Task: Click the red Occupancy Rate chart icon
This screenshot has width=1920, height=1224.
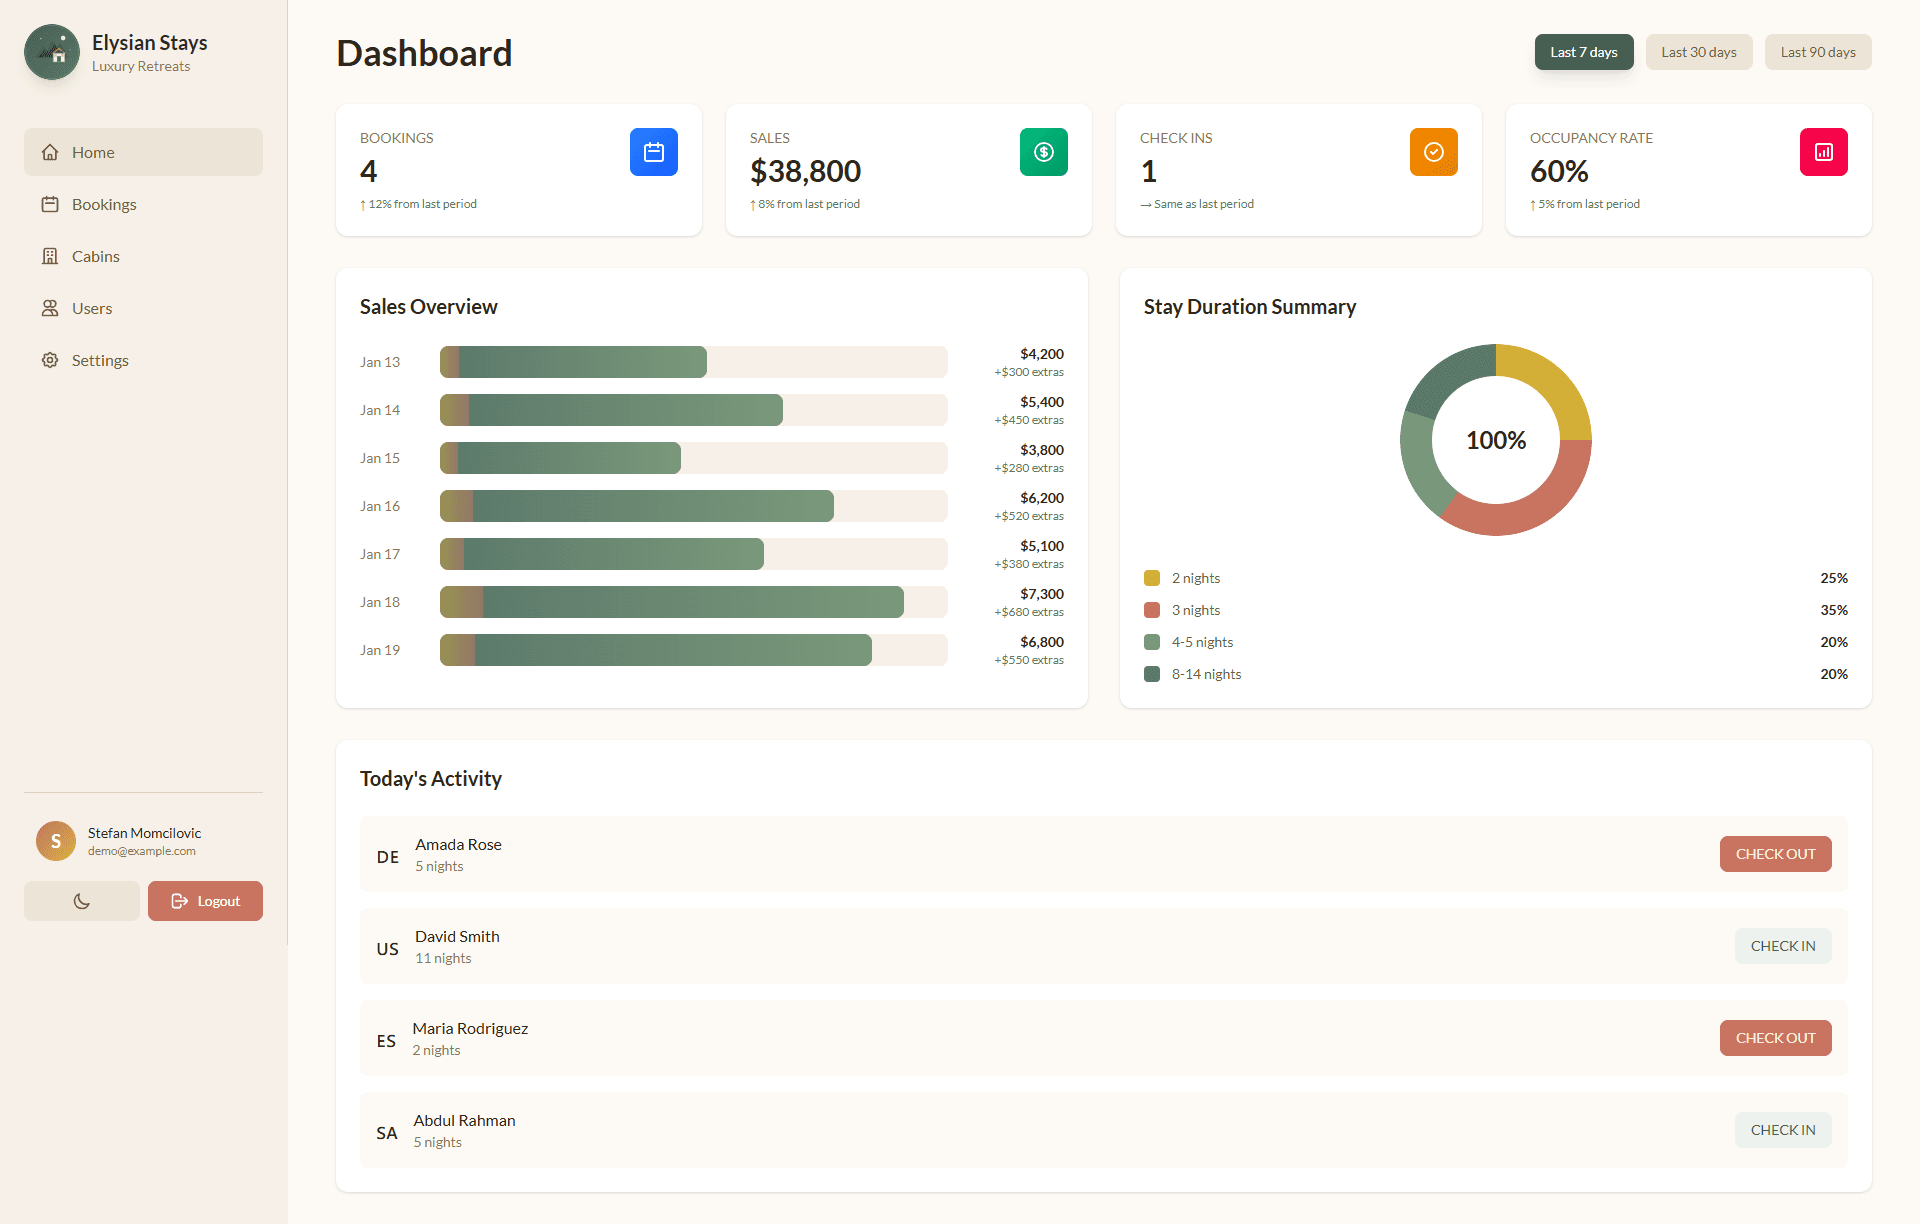Action: [1823, 152]
